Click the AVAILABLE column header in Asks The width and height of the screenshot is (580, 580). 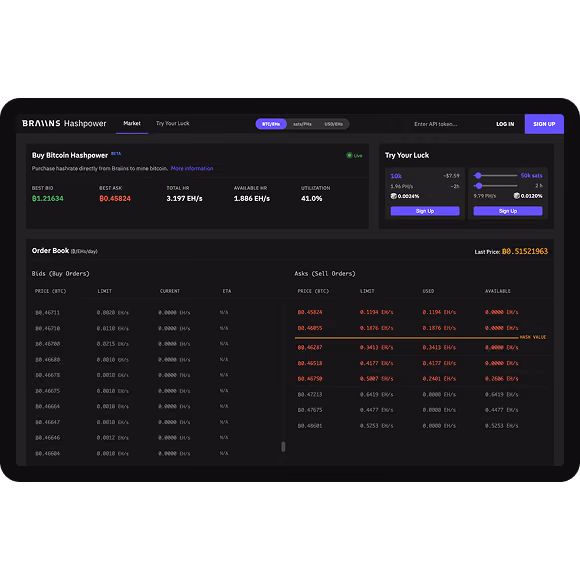(x=498, y=291)
